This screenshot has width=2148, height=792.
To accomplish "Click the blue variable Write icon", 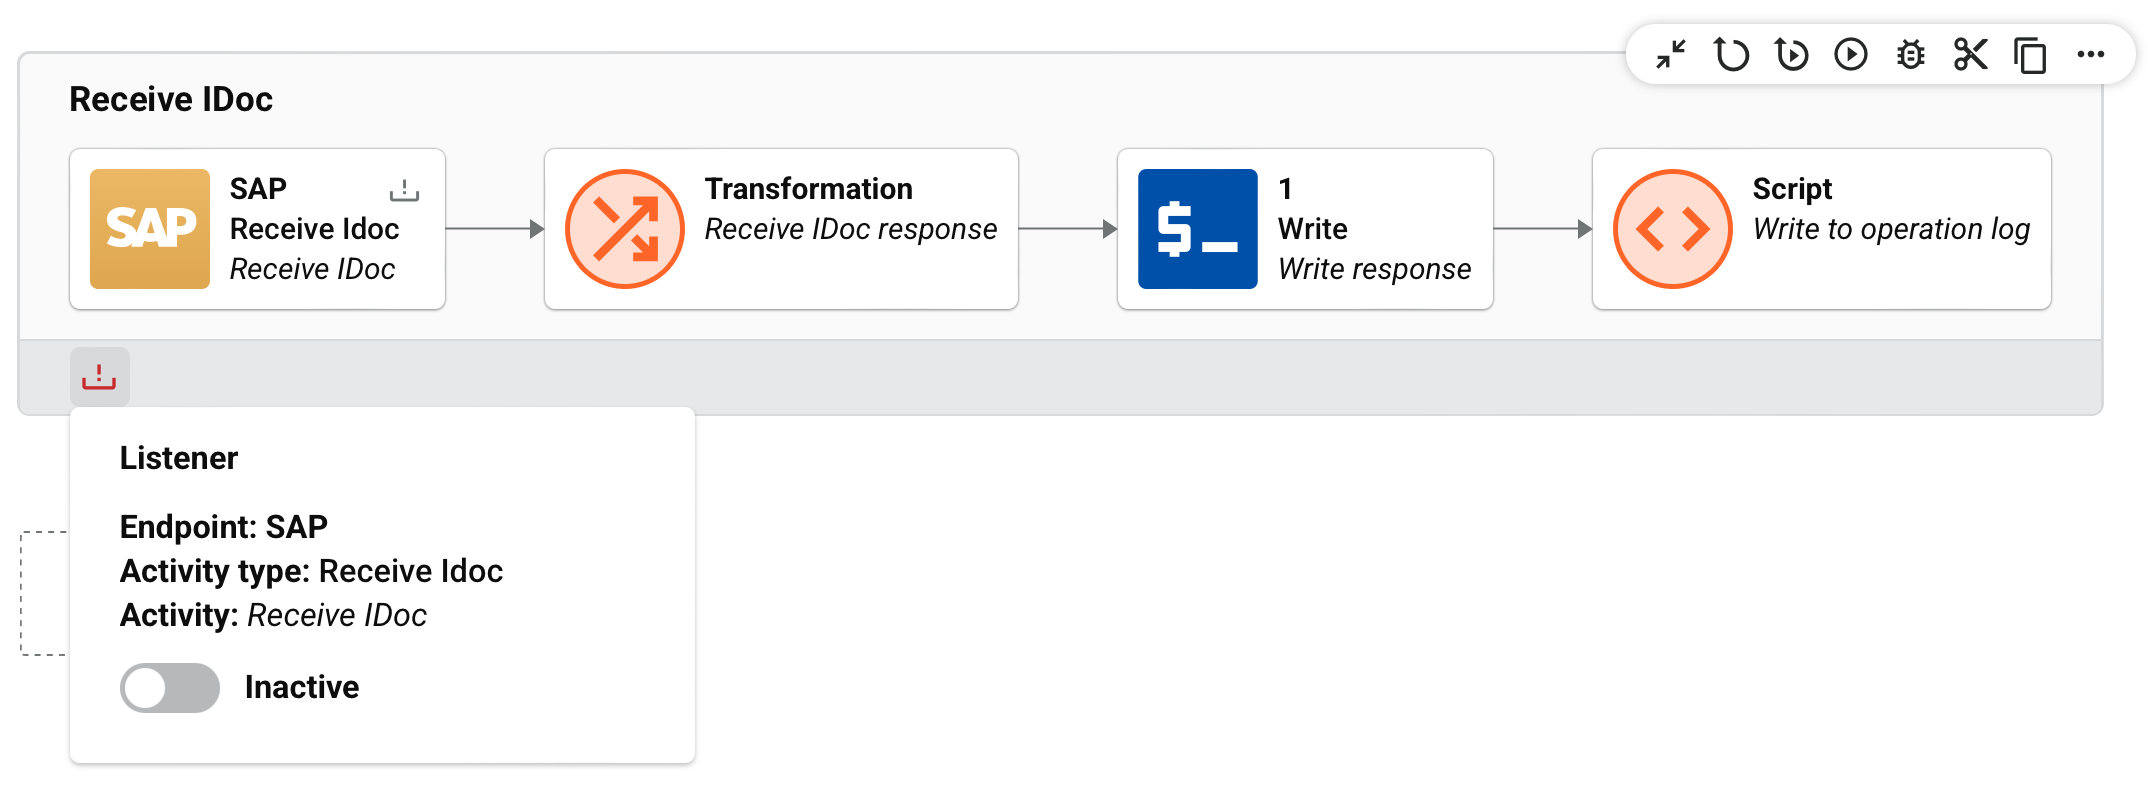I will [1197, 229].
